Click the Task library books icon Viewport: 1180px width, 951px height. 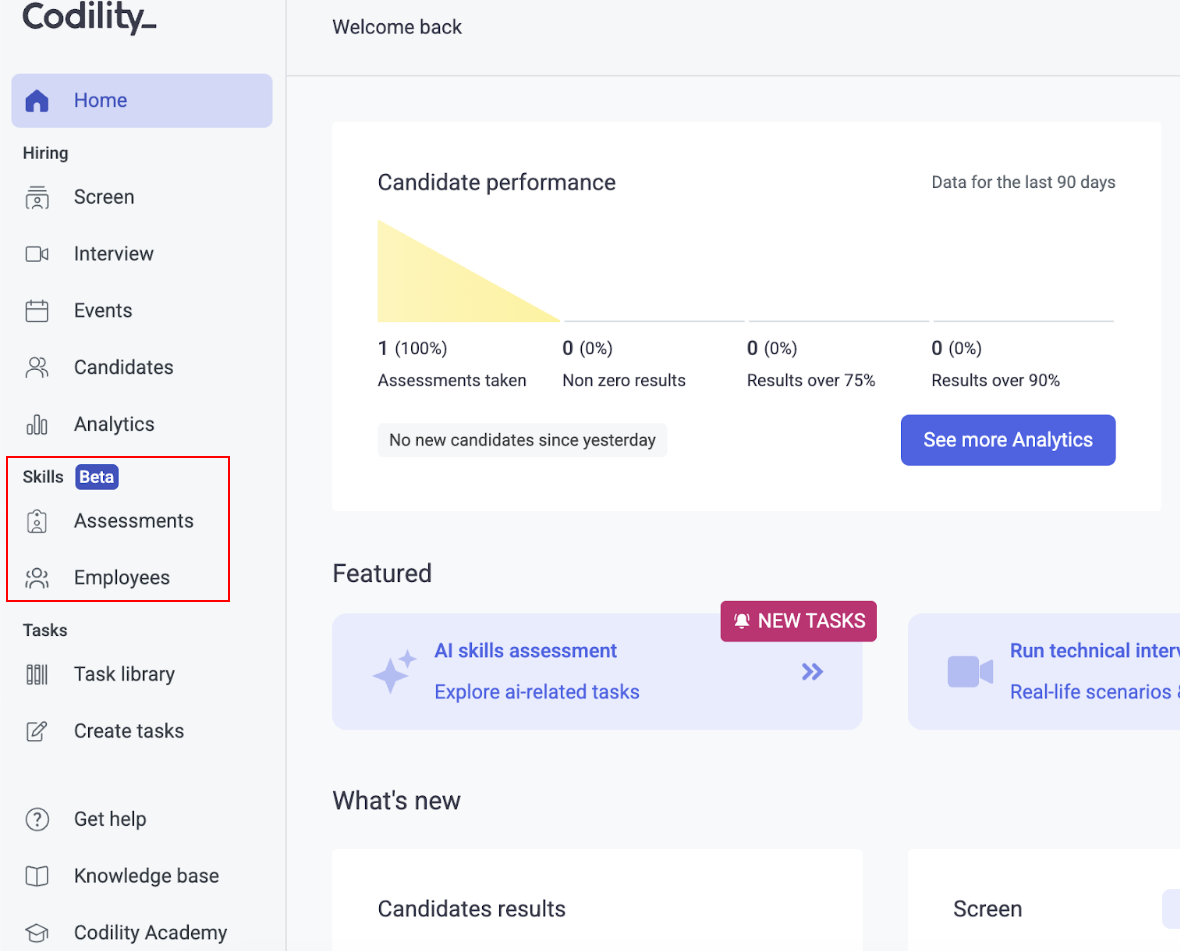tap(37, 674)
